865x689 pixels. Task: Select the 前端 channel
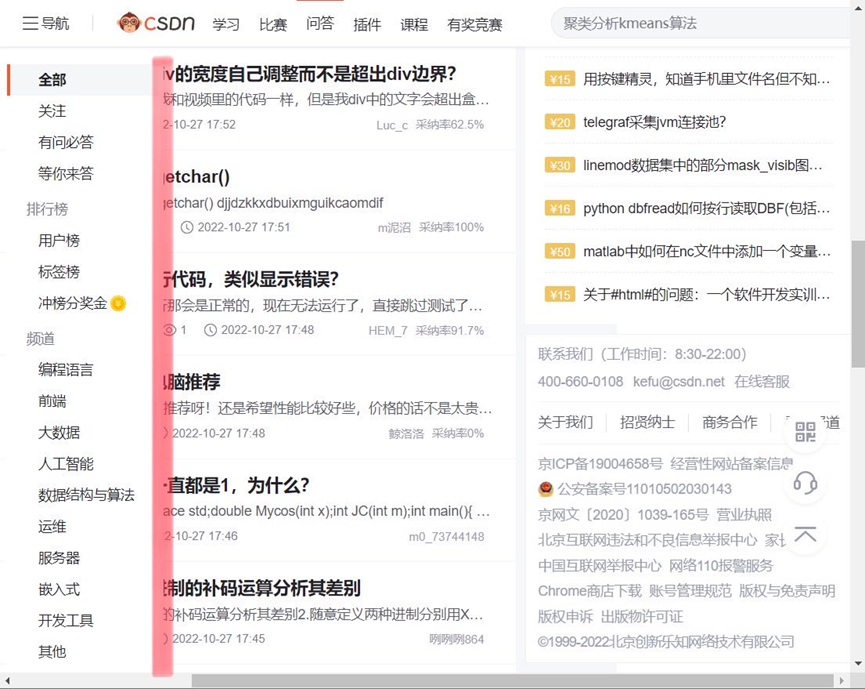click(52, 401)
